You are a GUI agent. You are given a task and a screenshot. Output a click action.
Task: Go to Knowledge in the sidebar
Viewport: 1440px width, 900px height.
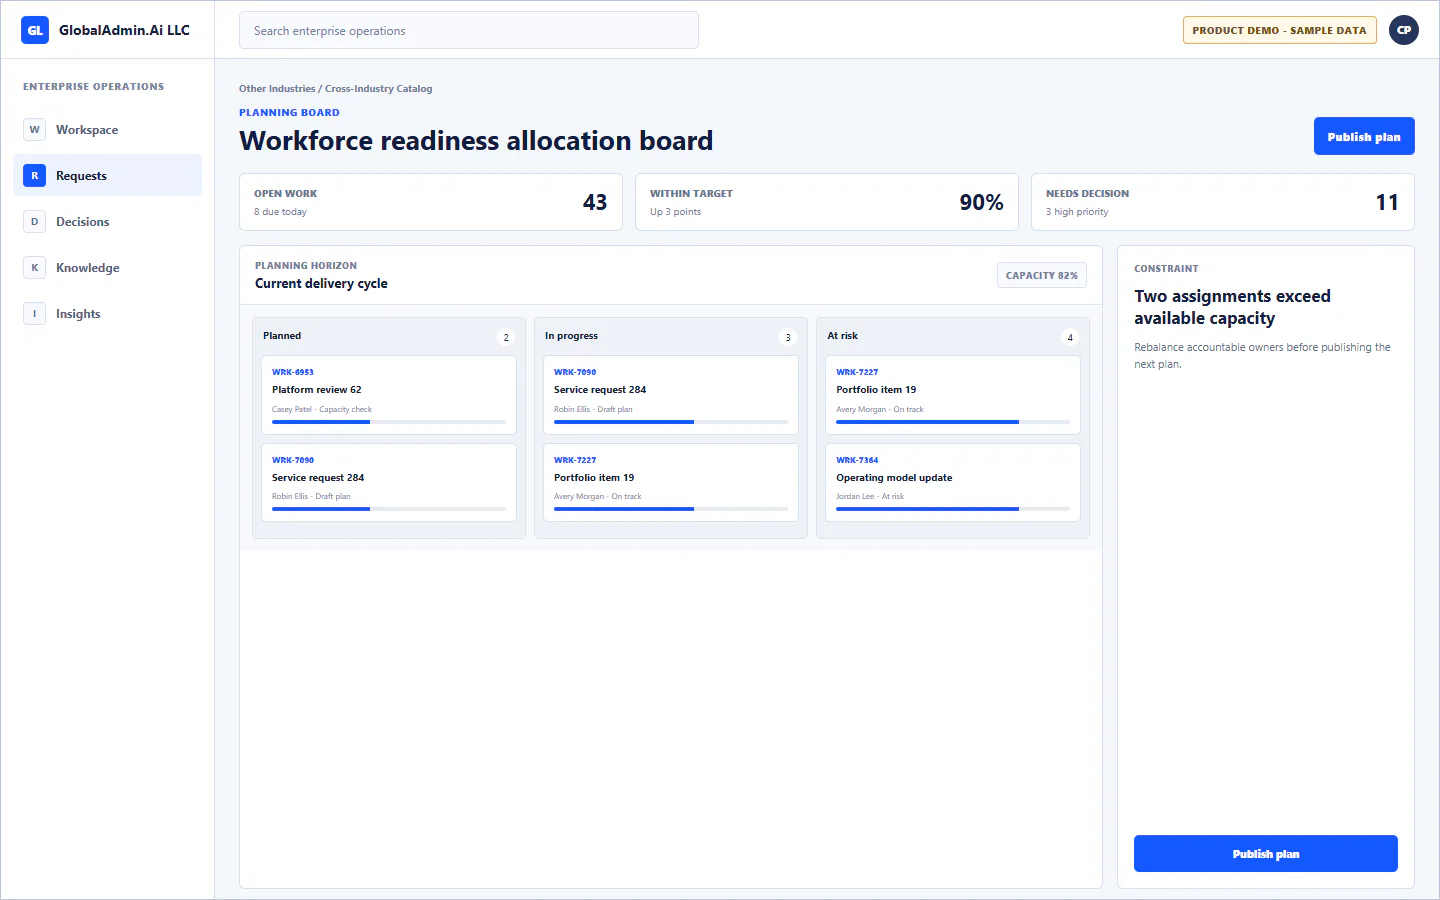pos(107,268)
